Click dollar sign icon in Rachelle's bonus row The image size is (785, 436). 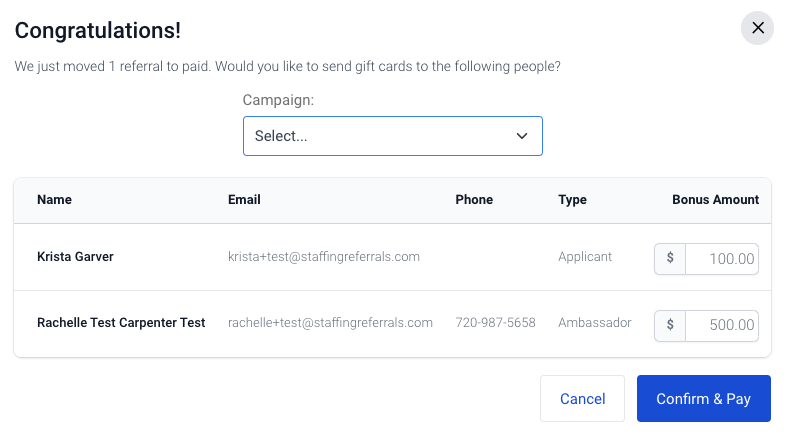pyautogui.click(x=670, y=325)
